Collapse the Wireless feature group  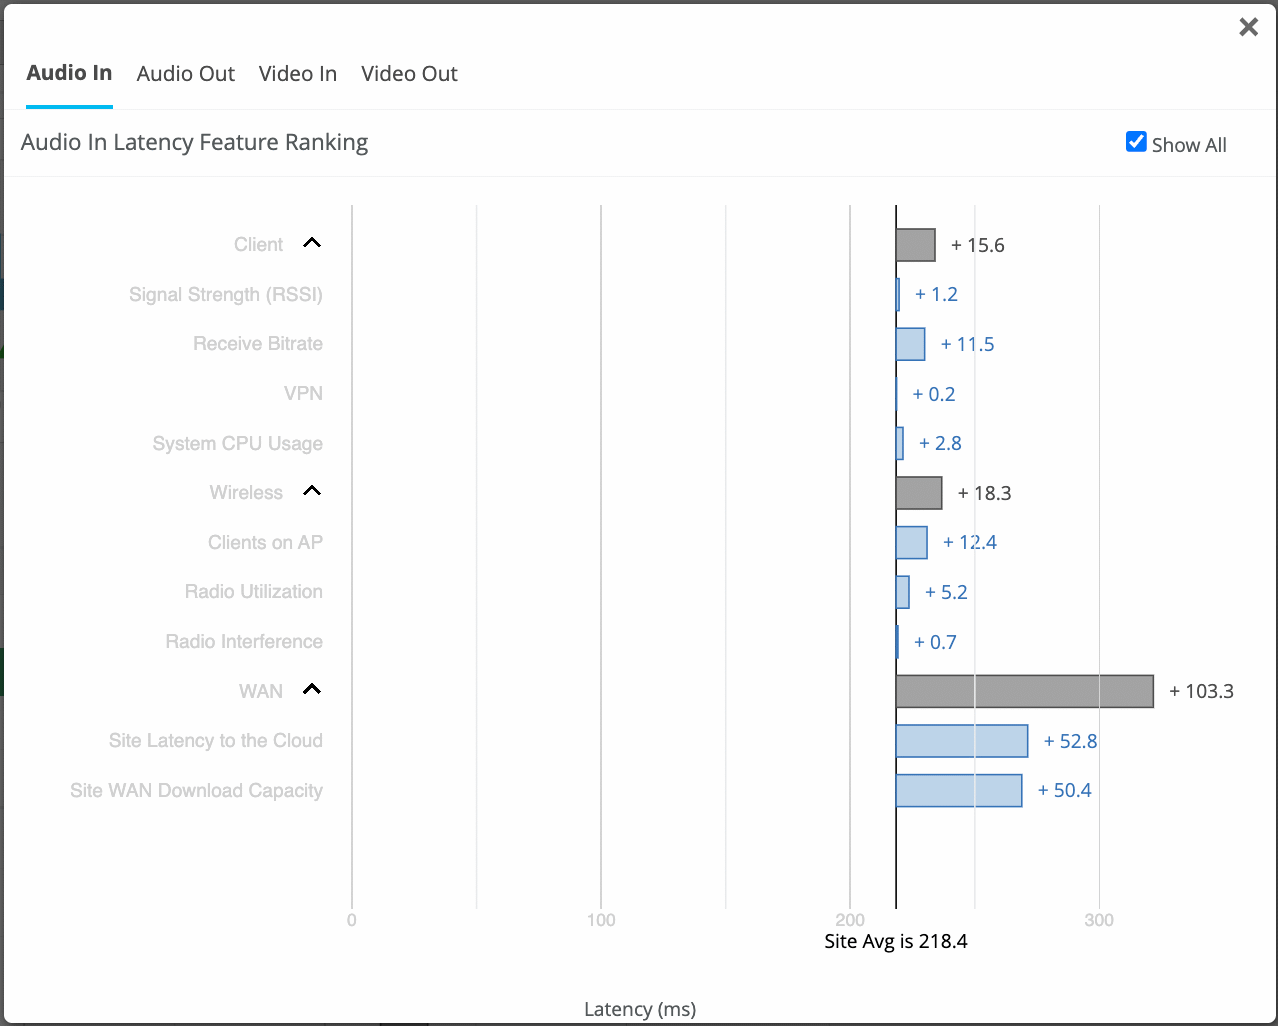pyautogui.click(x=311, y=490)
